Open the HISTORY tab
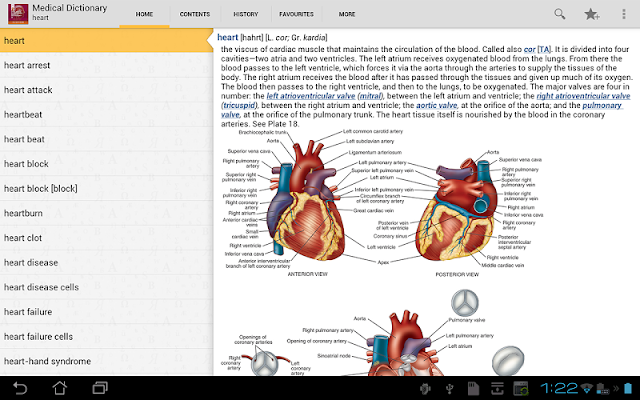 coord(246,14)
